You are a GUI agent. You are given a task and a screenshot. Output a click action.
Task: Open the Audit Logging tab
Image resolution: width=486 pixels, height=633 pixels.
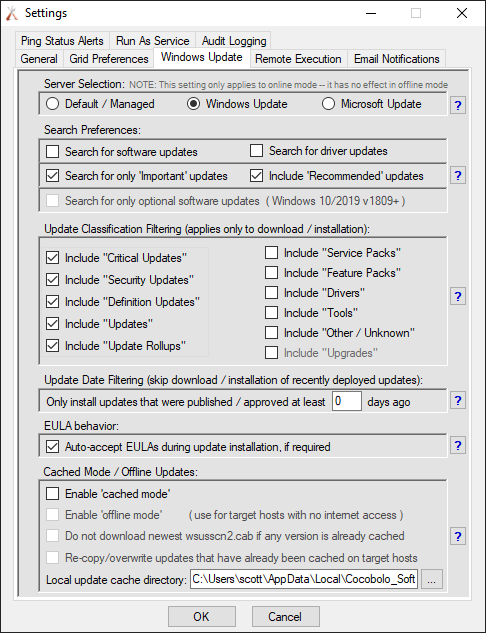point(234,41)
